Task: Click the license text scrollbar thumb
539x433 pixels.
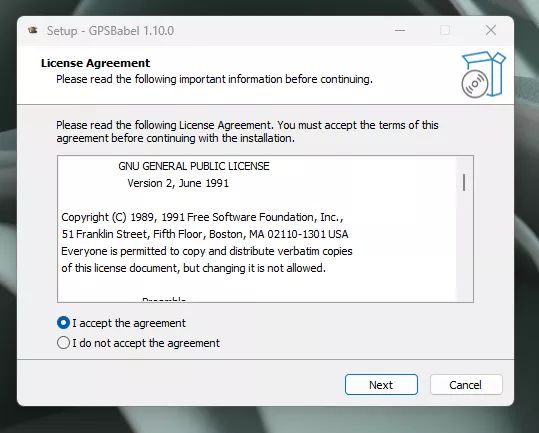Action: click(464, 182)
